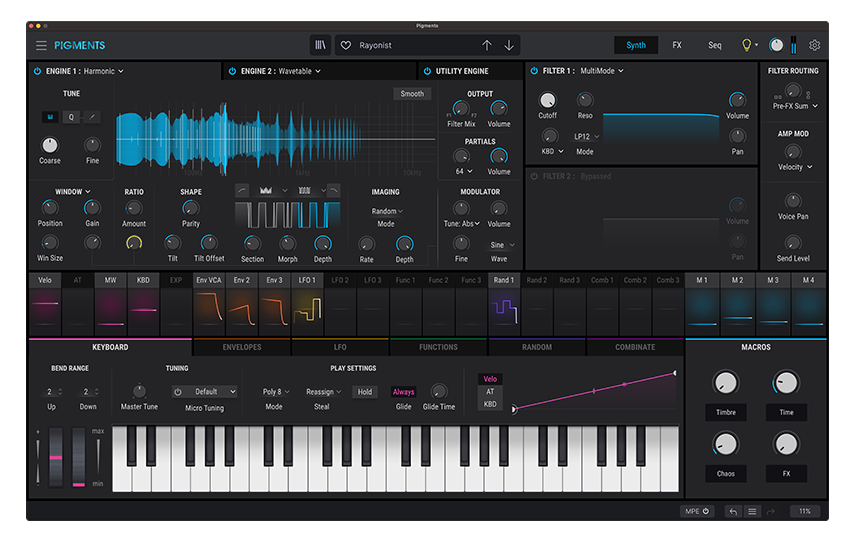Open the LFO modulation tab

click(x=340, y=347)
